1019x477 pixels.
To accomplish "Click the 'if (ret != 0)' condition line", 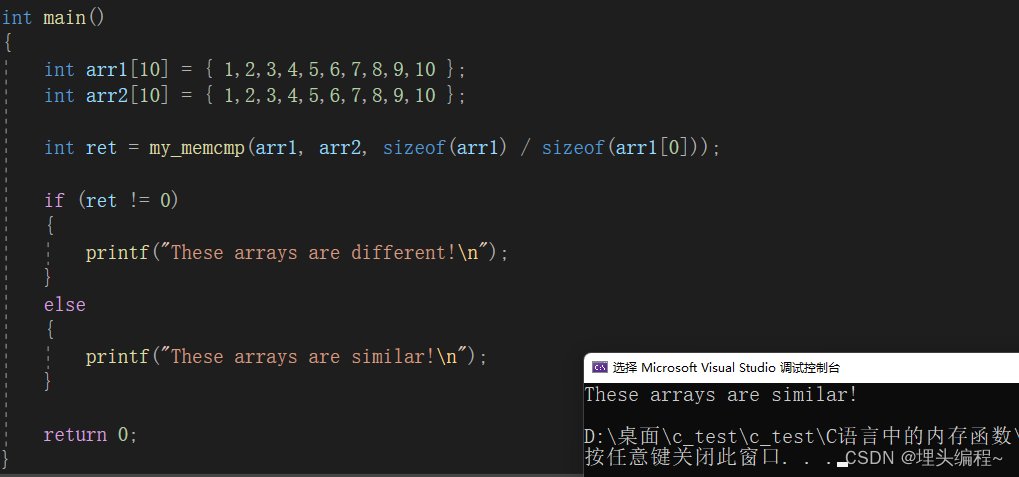I will coord(111,200).
